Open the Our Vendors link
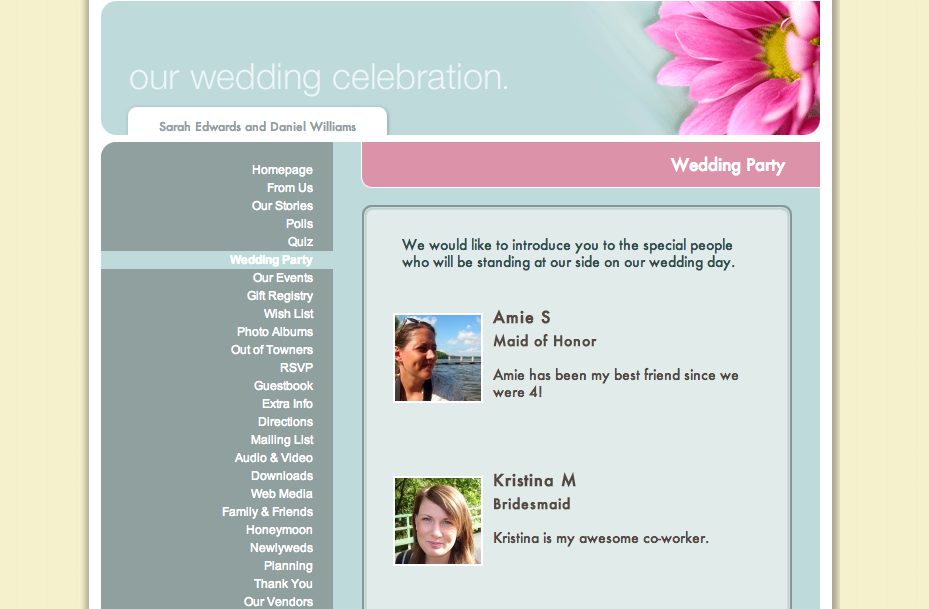The height and width of the screenshot is (609, 929). click(278, 602)
